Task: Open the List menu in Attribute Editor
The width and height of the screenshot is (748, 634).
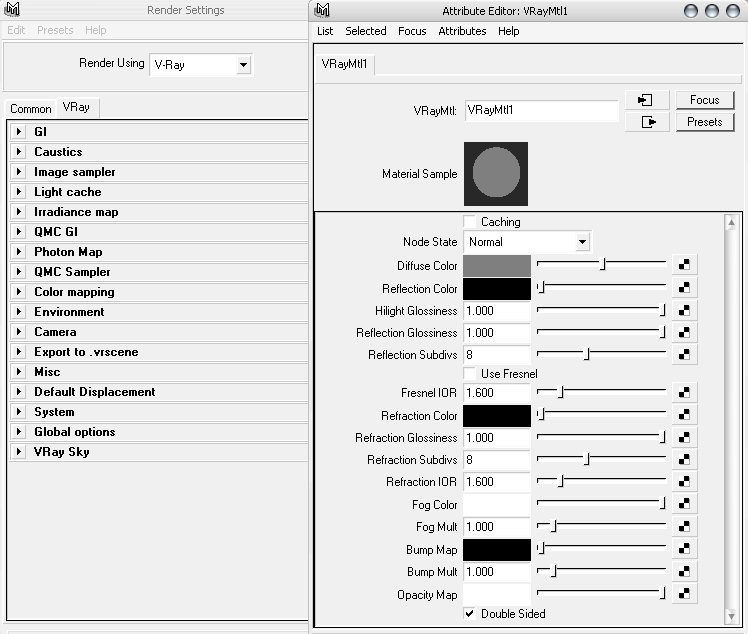Action: [x=325, y=31]
